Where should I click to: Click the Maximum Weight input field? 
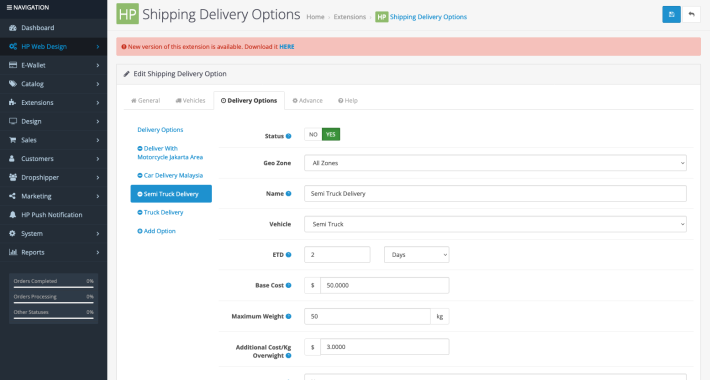[x=367, y=316]
